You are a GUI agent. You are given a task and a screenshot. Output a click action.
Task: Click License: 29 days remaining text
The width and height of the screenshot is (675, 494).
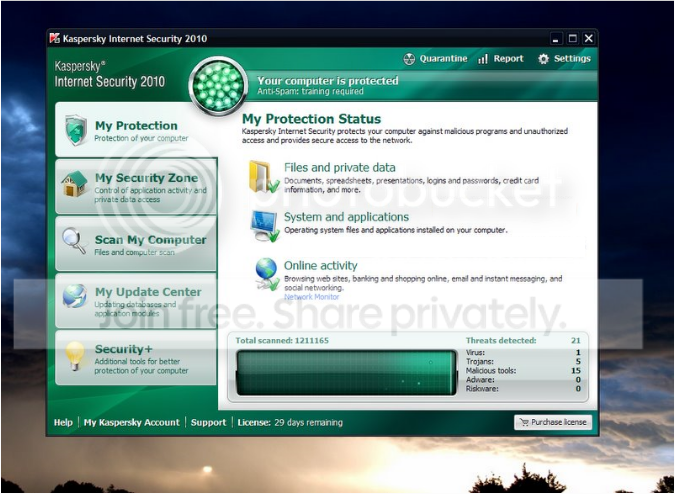click(290, 422)
